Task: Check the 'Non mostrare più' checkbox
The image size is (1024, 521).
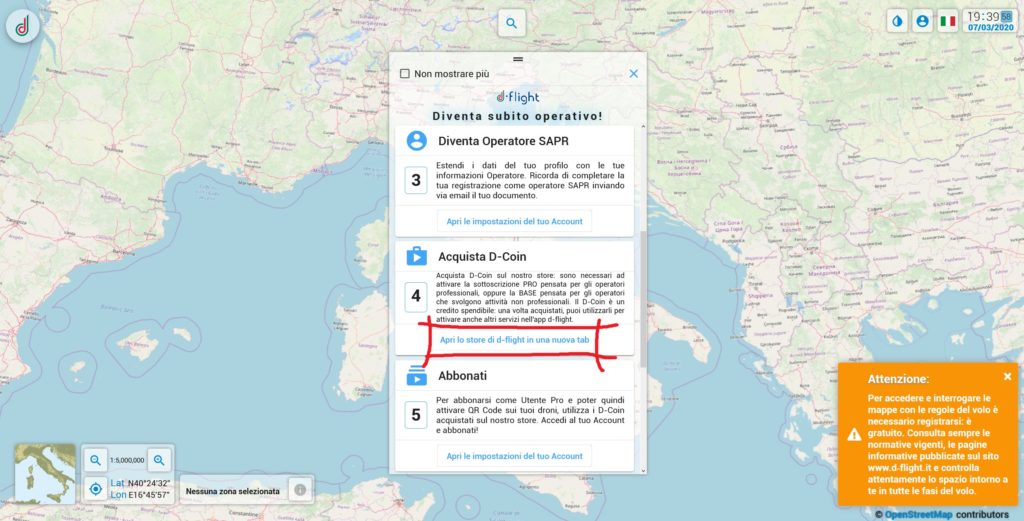Action: tap(404, 74)
